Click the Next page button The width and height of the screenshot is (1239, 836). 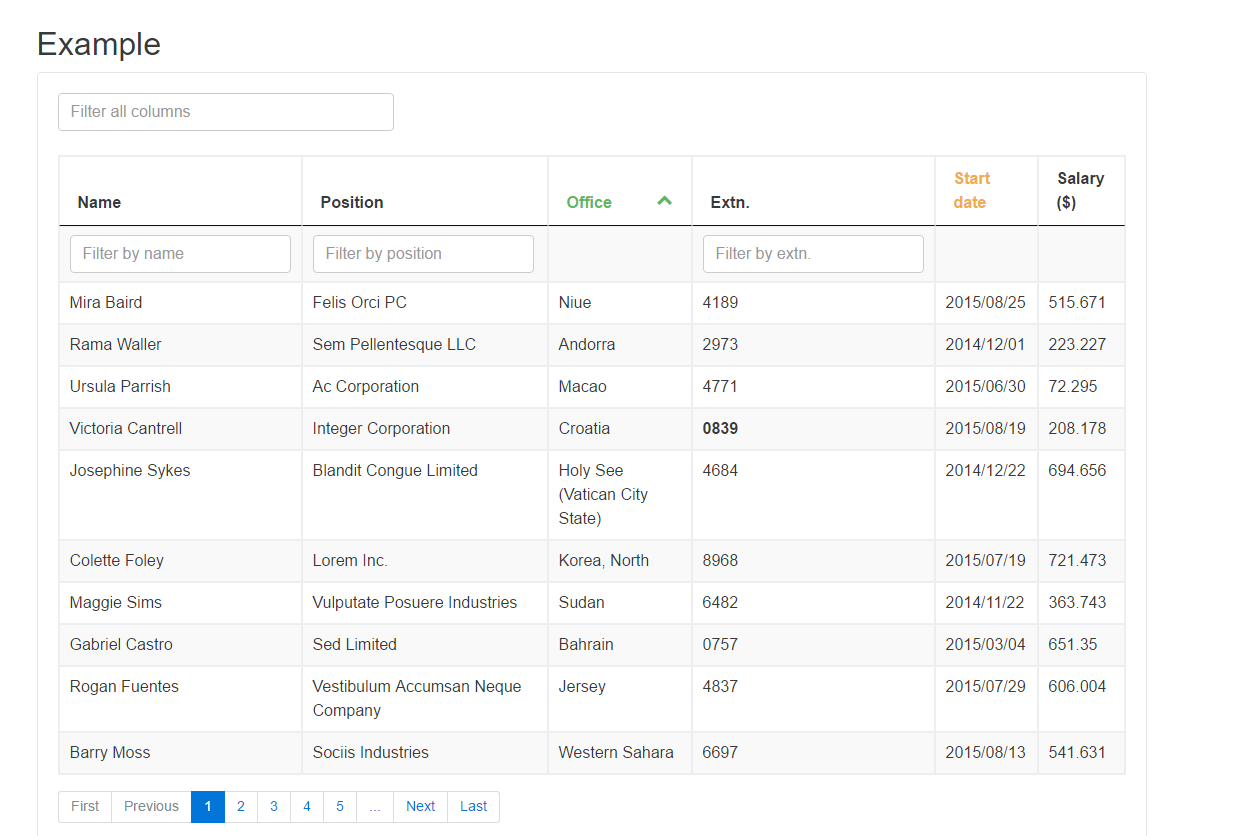pos(420,807)
